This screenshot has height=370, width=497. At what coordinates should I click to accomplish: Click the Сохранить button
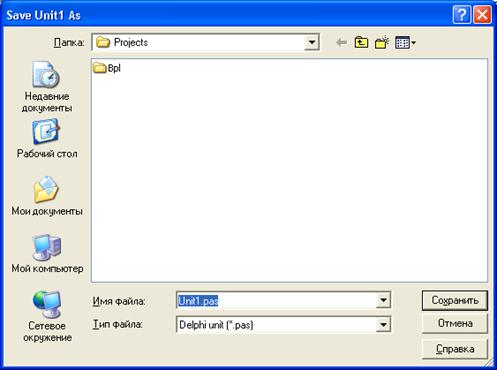(455, 300)
